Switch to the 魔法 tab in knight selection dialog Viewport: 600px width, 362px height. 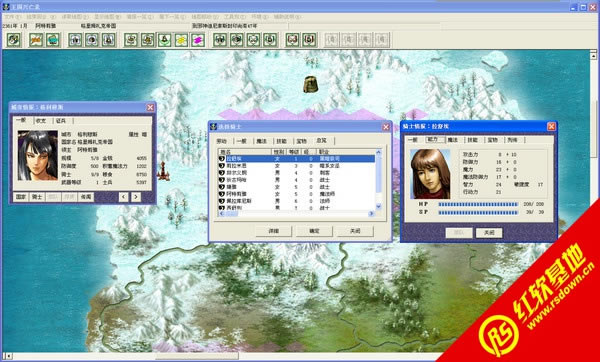(262, 141)
